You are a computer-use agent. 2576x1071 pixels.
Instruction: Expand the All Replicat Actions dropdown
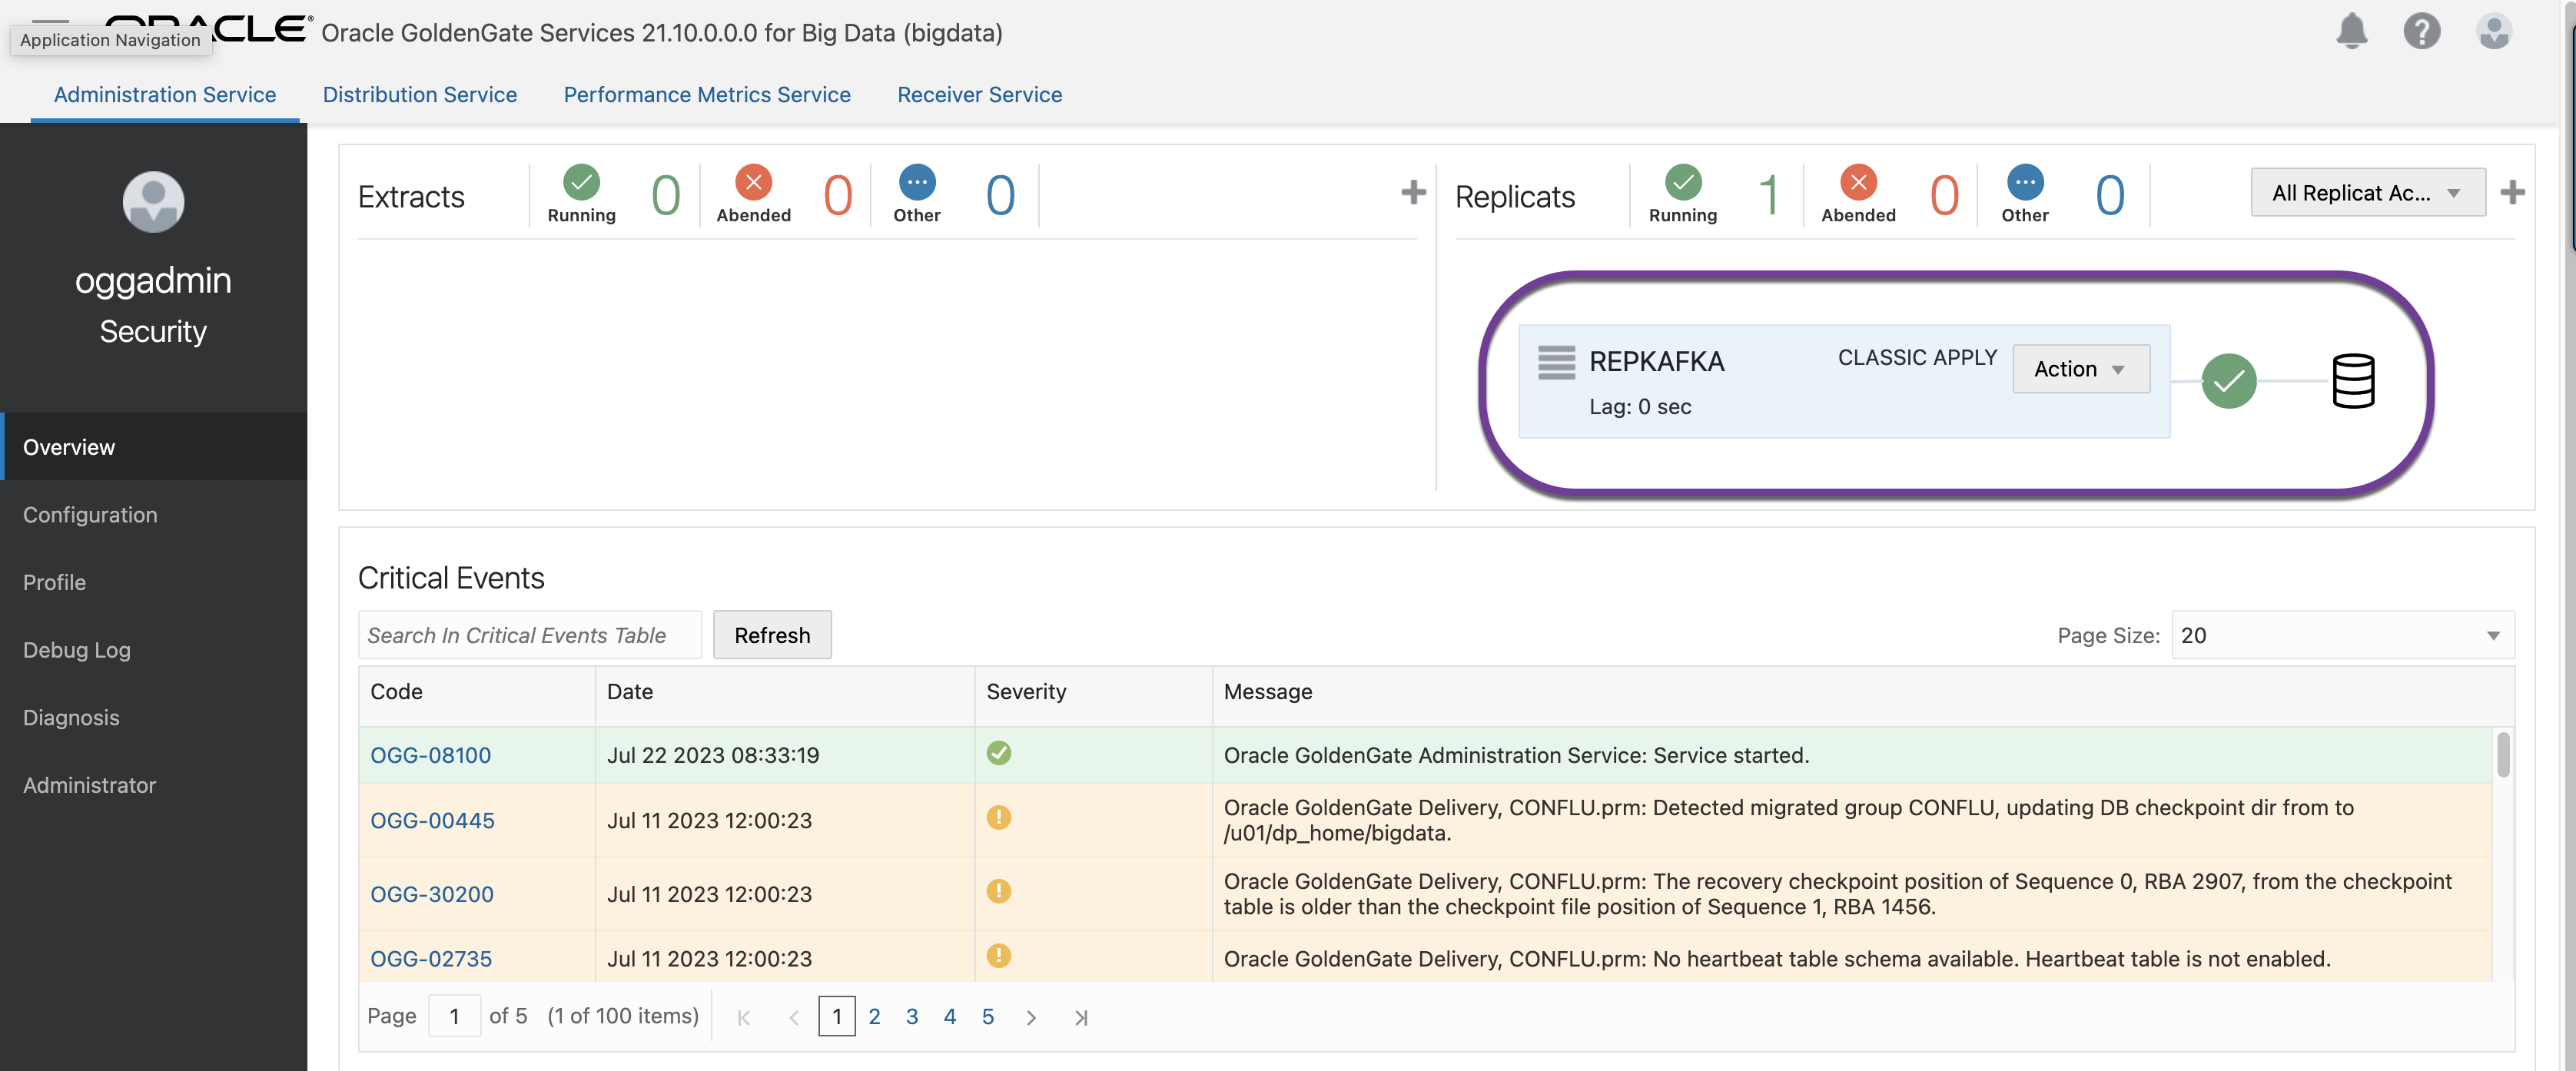[x=2366, y=193]
